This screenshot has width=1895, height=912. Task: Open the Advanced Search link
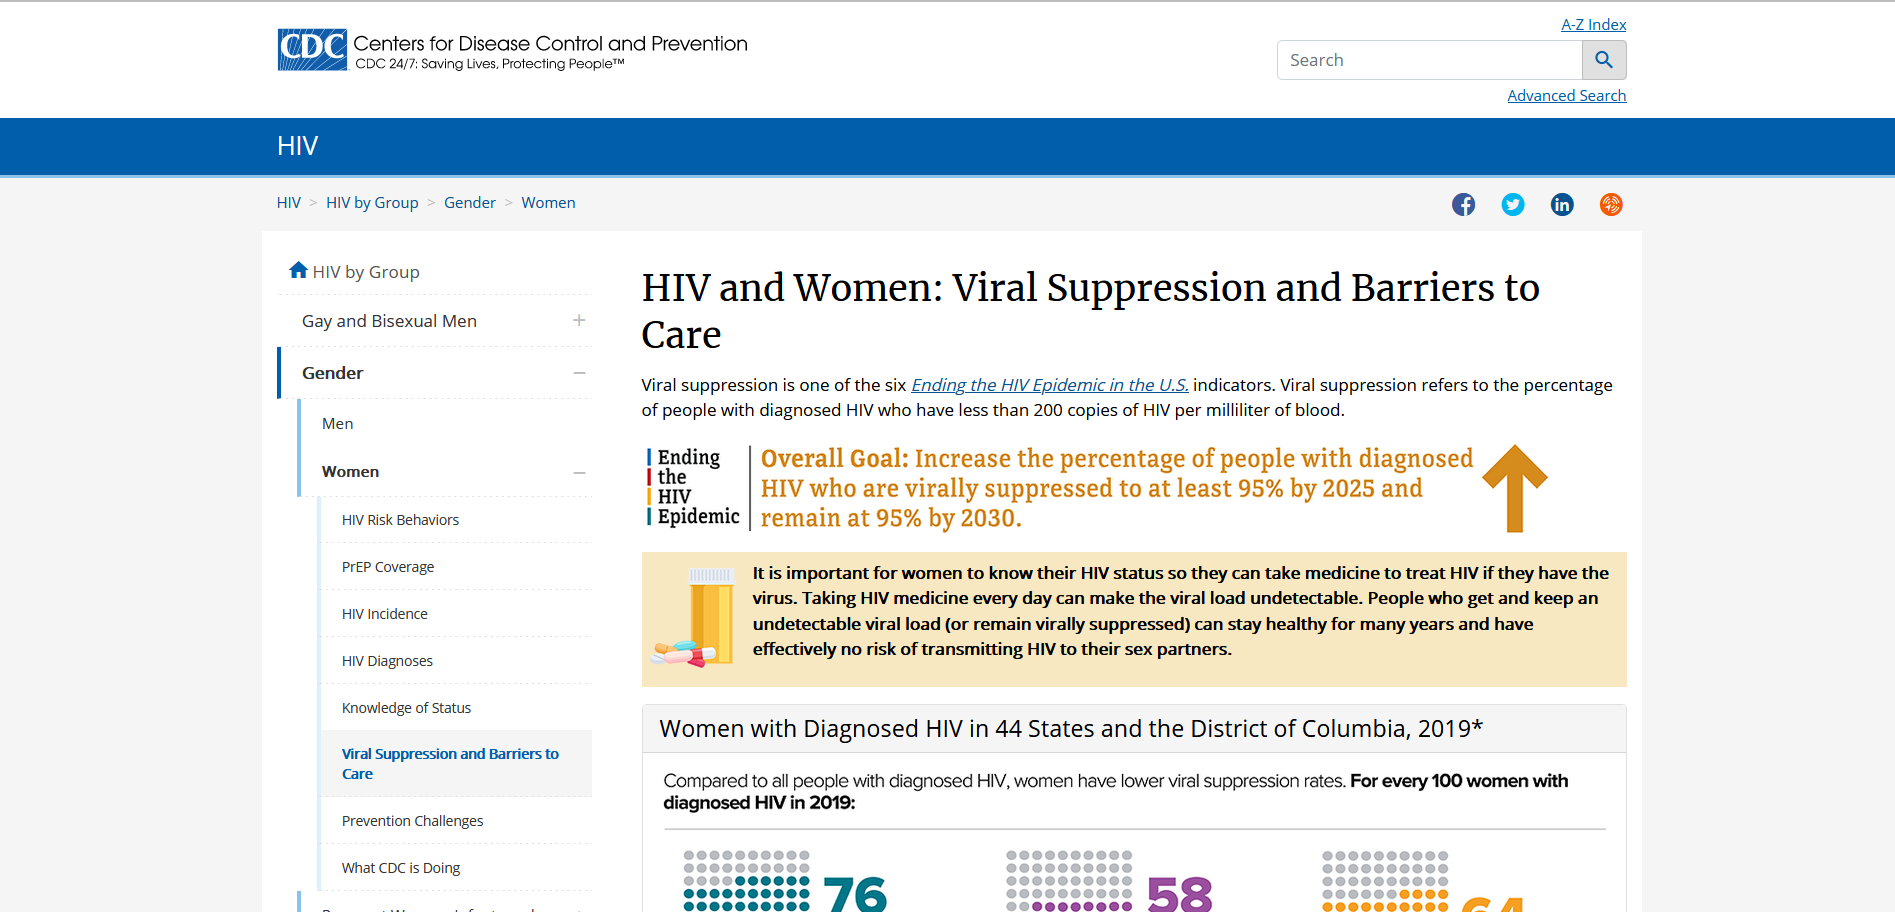point(1566,96)
